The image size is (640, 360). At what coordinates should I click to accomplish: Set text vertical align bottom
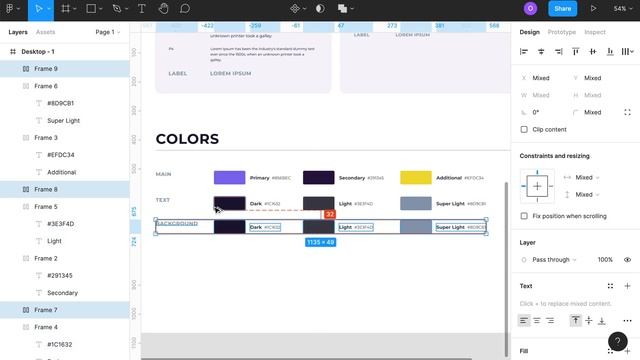click(602, 321)
